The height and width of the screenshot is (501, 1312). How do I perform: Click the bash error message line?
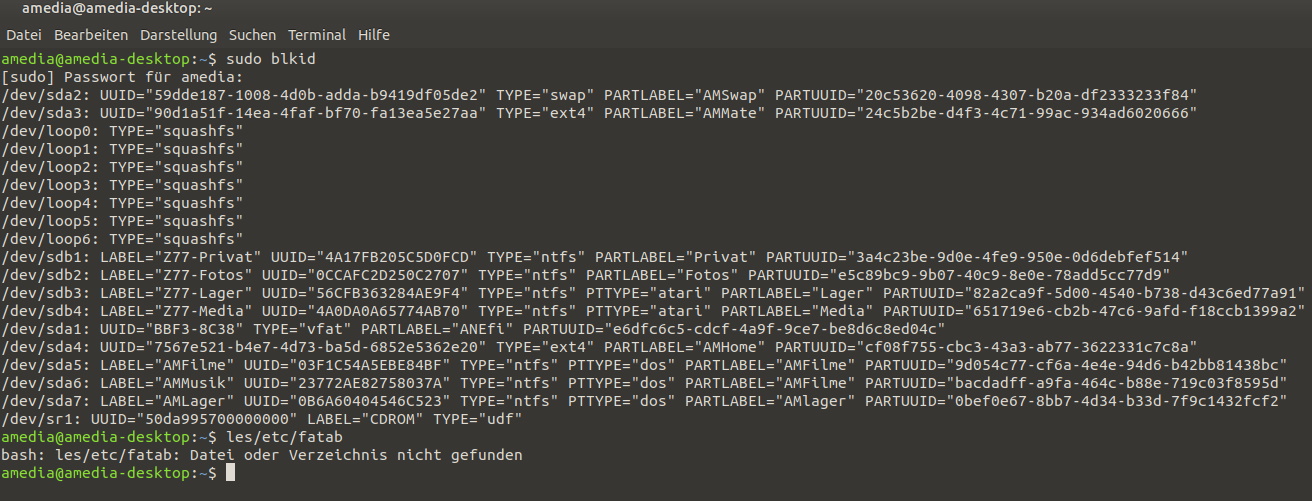pyautogui.click(x=261, y=455)
